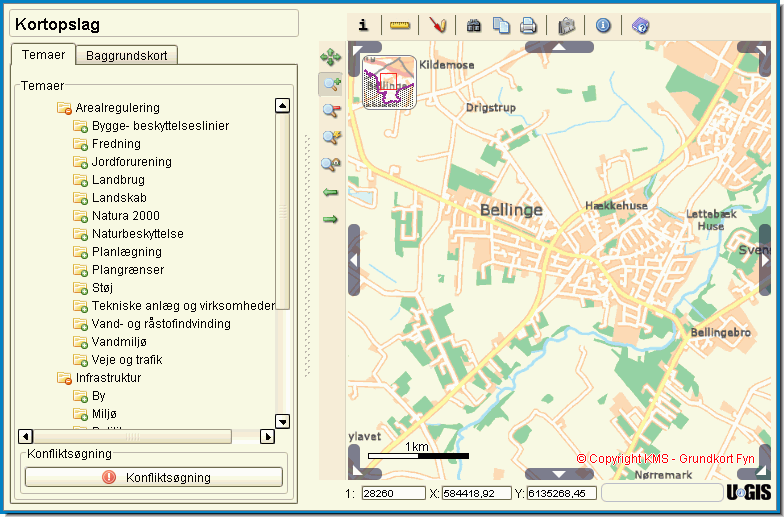Open the blue information circle icon
This screenshot has width=784, height=517.
604,25
